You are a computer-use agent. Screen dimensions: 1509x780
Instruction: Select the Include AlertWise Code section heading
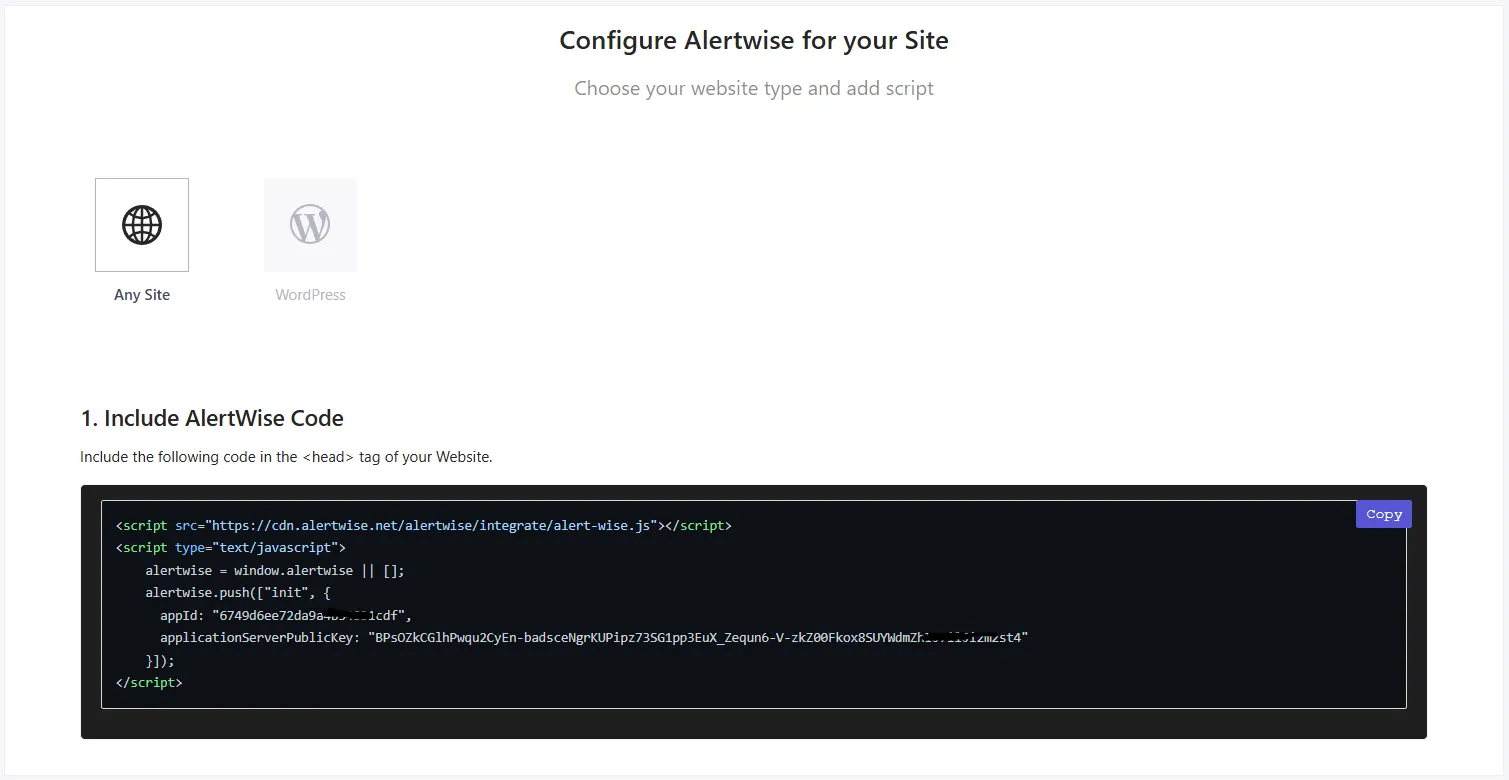212,418
